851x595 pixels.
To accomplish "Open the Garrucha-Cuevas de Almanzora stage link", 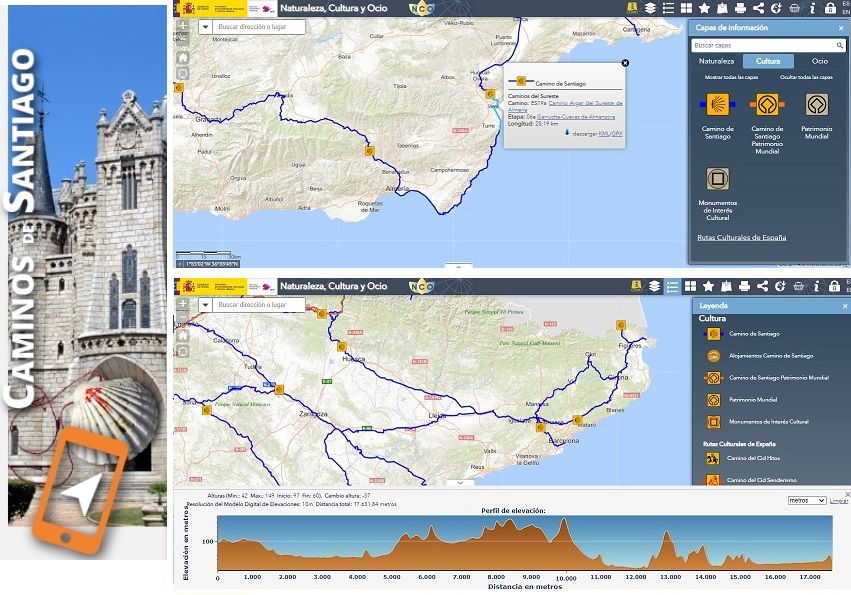I will pyautogui.click(x=576, y=117).
